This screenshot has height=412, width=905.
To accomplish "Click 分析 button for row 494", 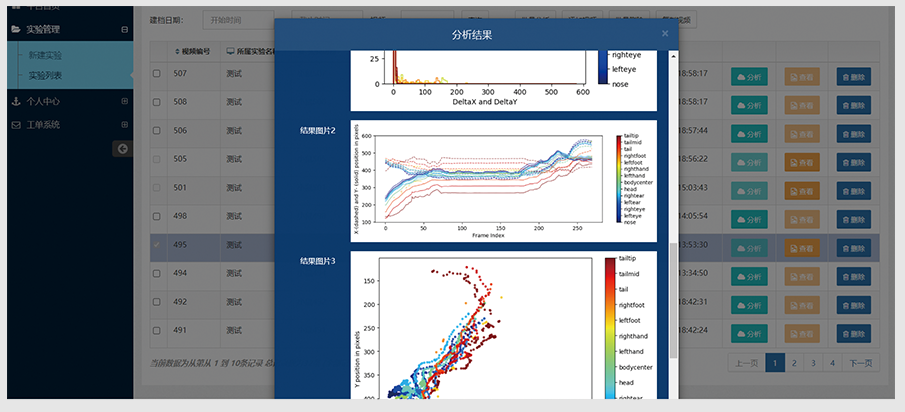I will click(749, 274).
